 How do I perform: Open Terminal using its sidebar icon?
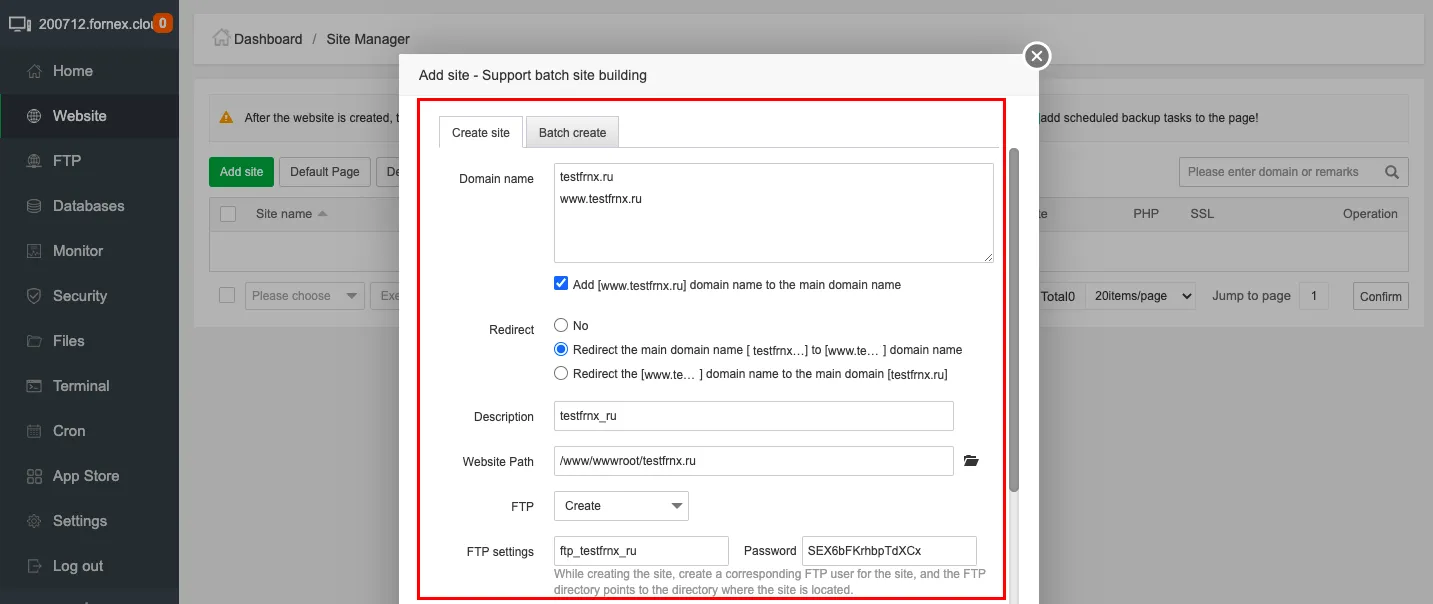point(34,386)
